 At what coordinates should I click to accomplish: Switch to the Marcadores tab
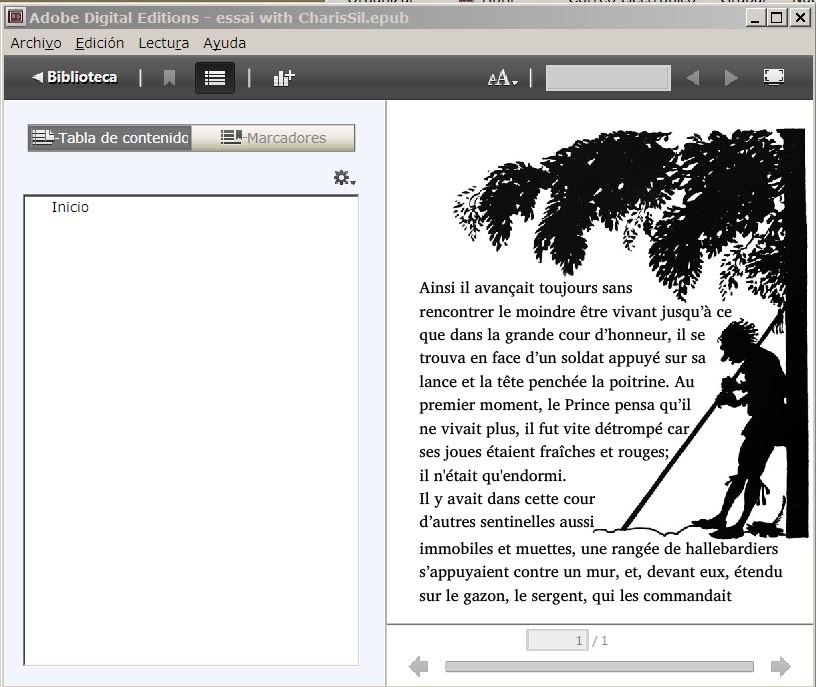tap(273, 138)
